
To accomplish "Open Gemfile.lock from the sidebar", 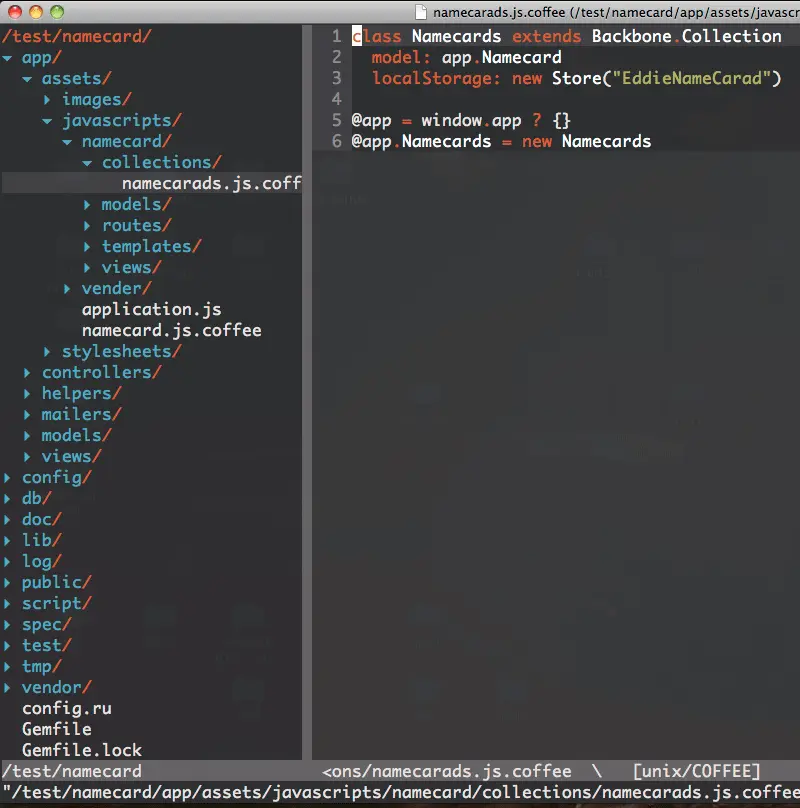I will [81, 750].
